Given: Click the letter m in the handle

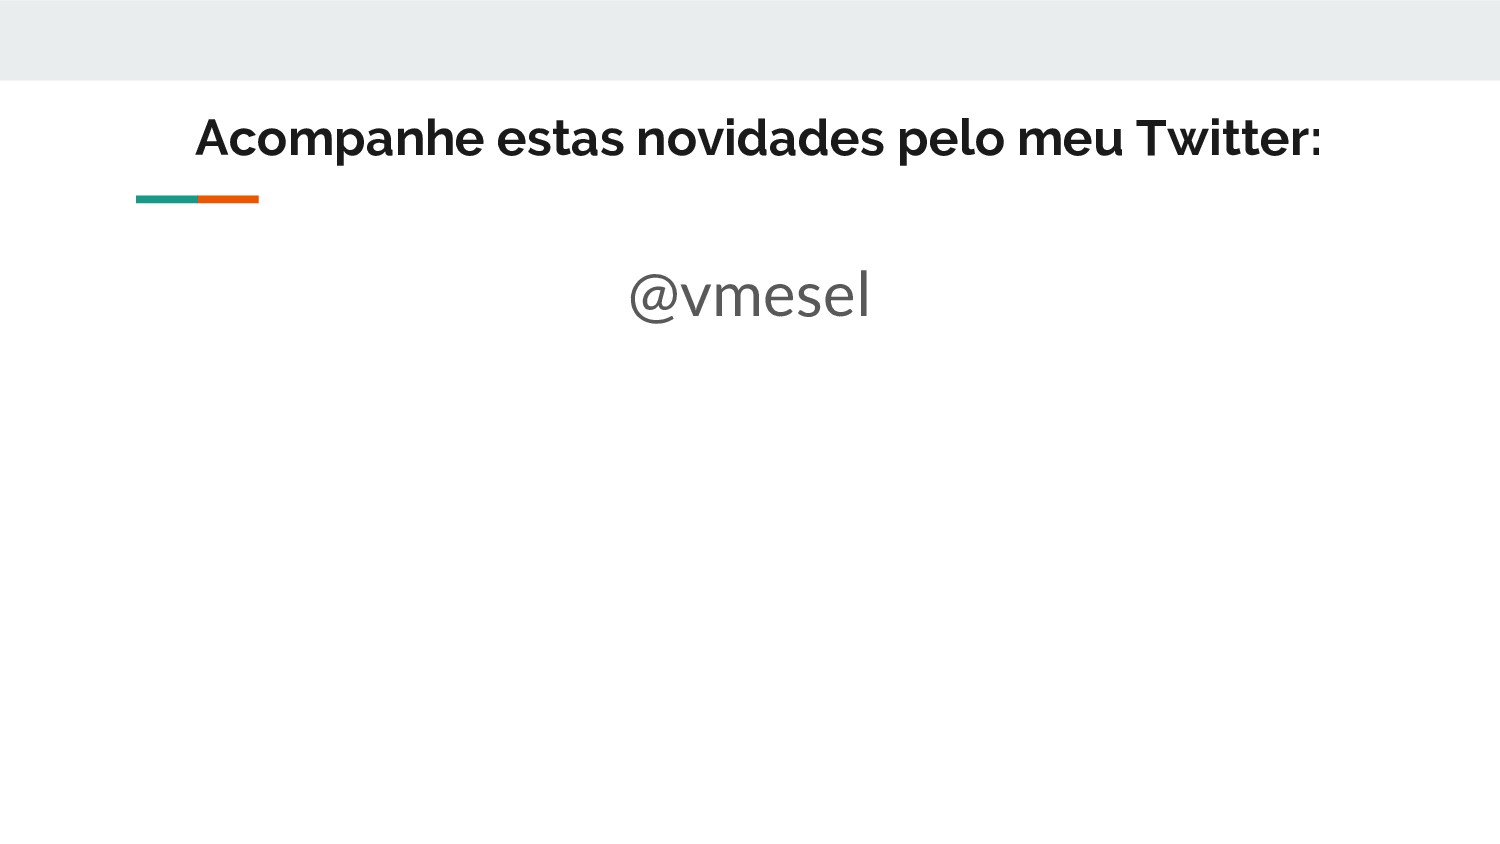Looking at the screenshot, I should click(742, 300).
